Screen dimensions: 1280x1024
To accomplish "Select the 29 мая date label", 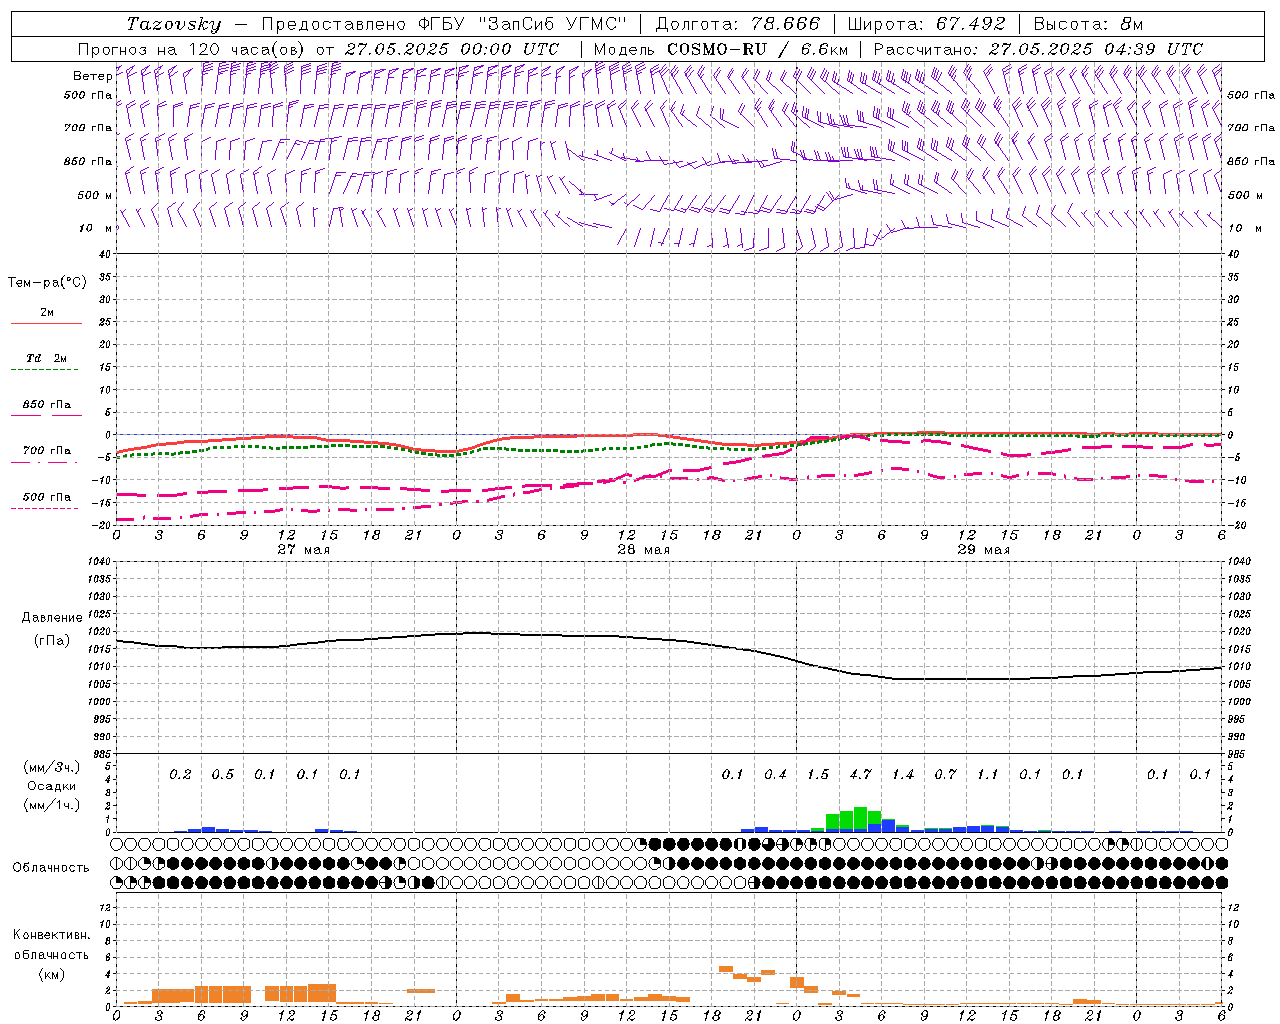I will coord(983,550).
